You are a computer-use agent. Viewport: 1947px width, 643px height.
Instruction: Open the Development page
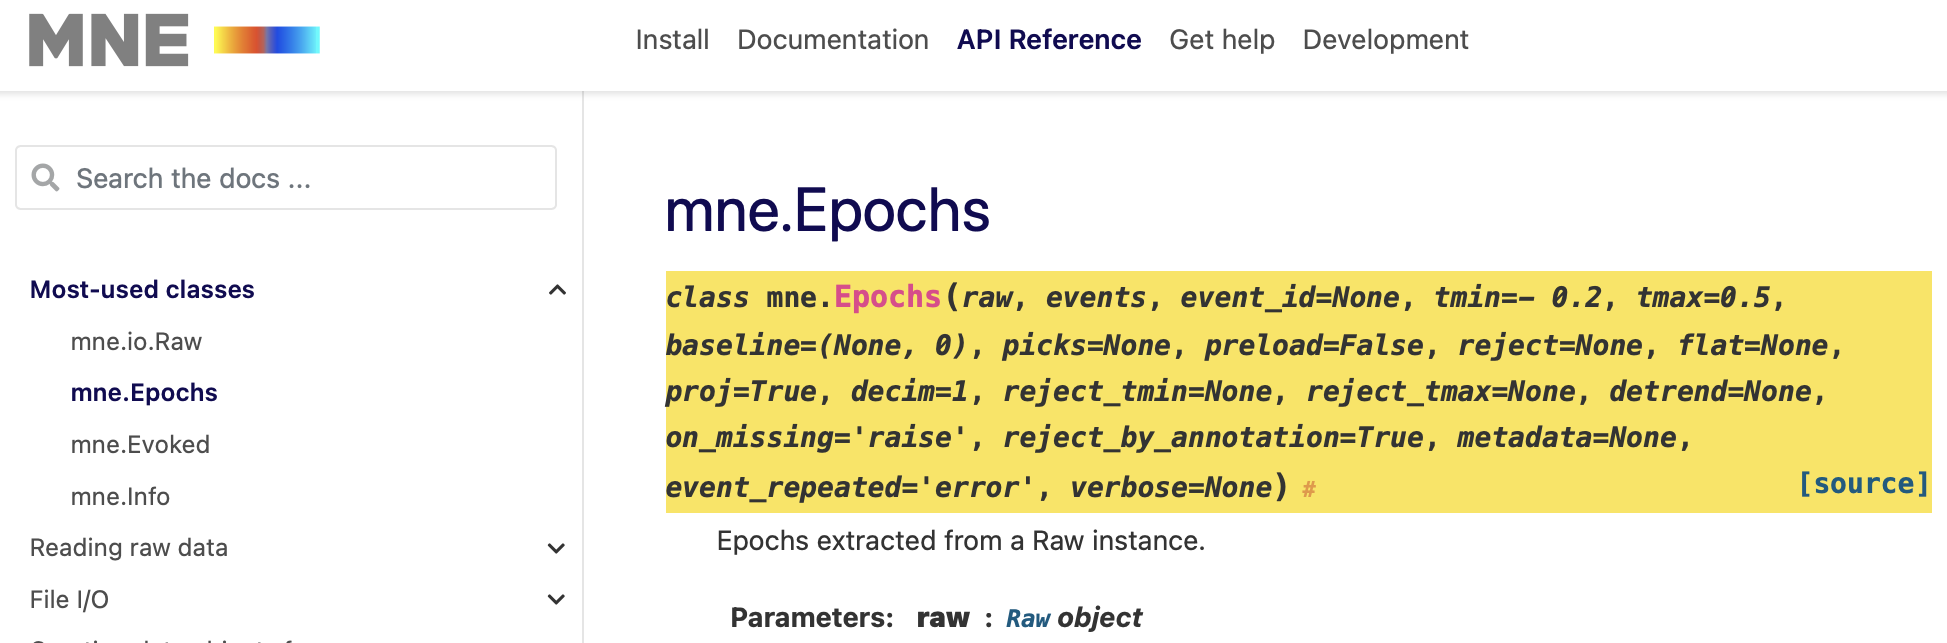(1385, 40)
